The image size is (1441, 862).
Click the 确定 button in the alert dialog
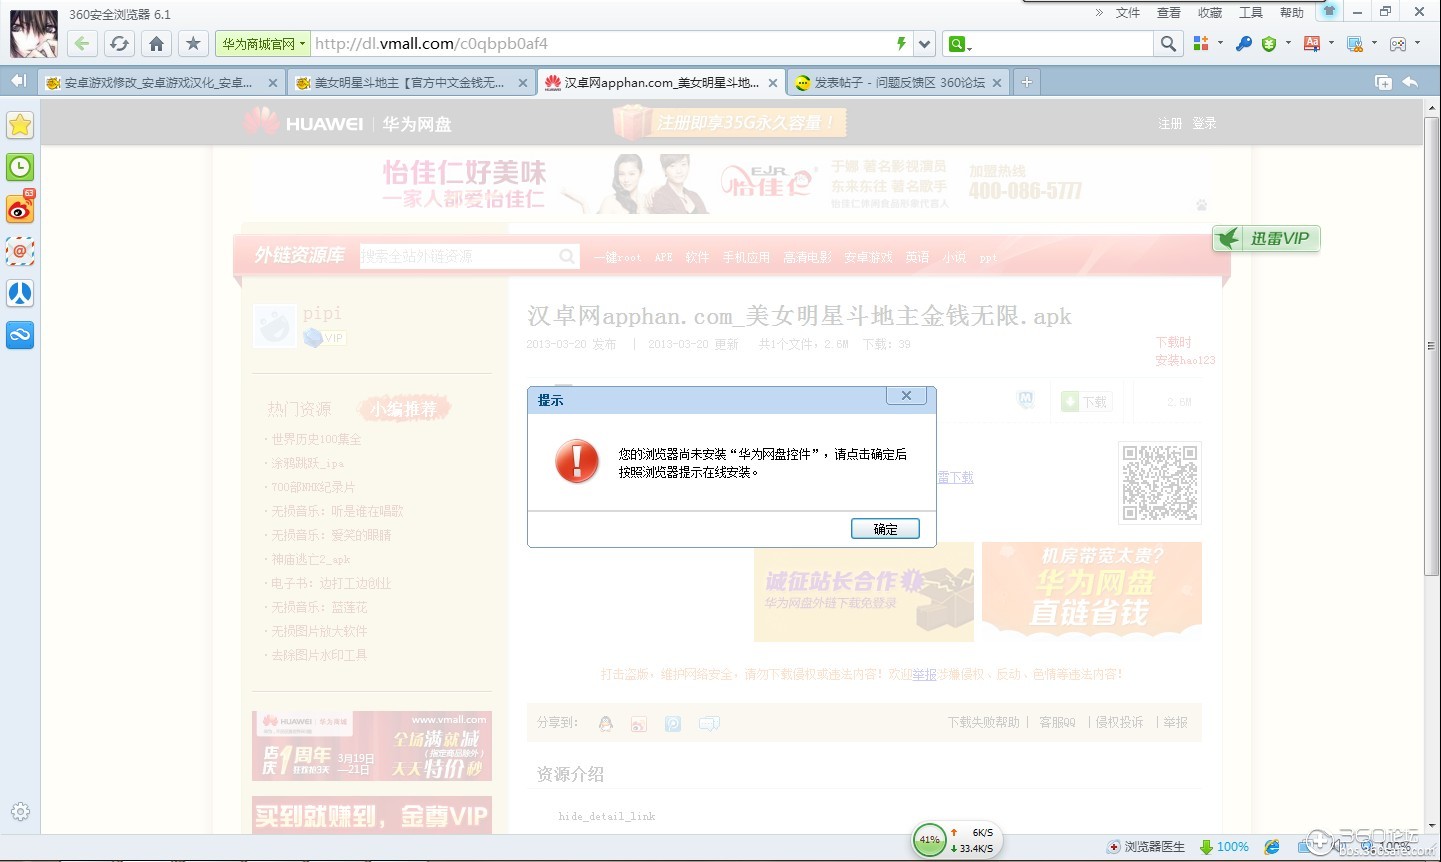click(884, 529)
